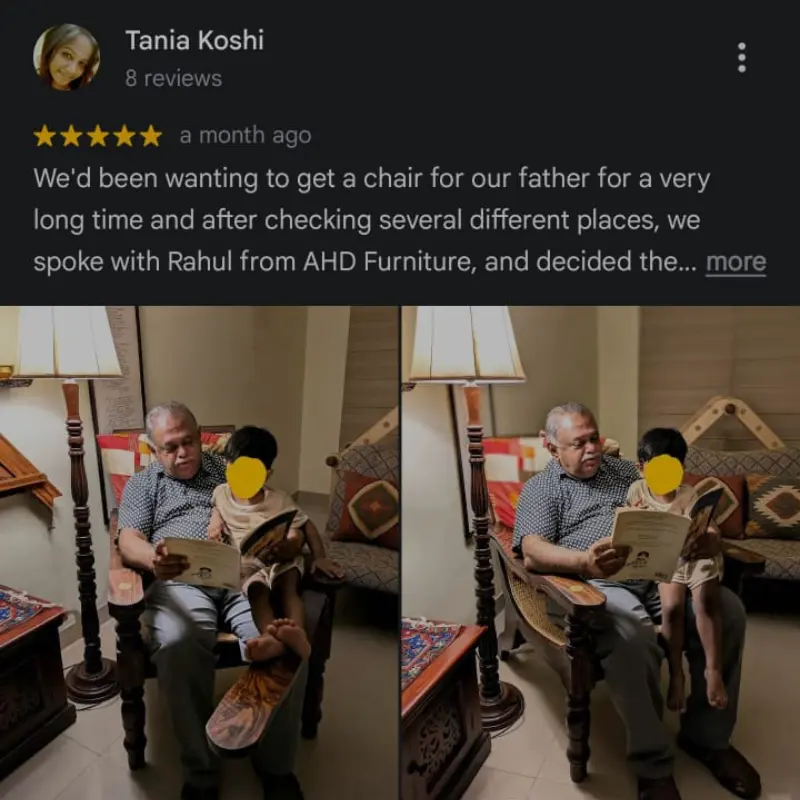
Task: Click the fourth yellow rating star
Action: click(124, 136)
